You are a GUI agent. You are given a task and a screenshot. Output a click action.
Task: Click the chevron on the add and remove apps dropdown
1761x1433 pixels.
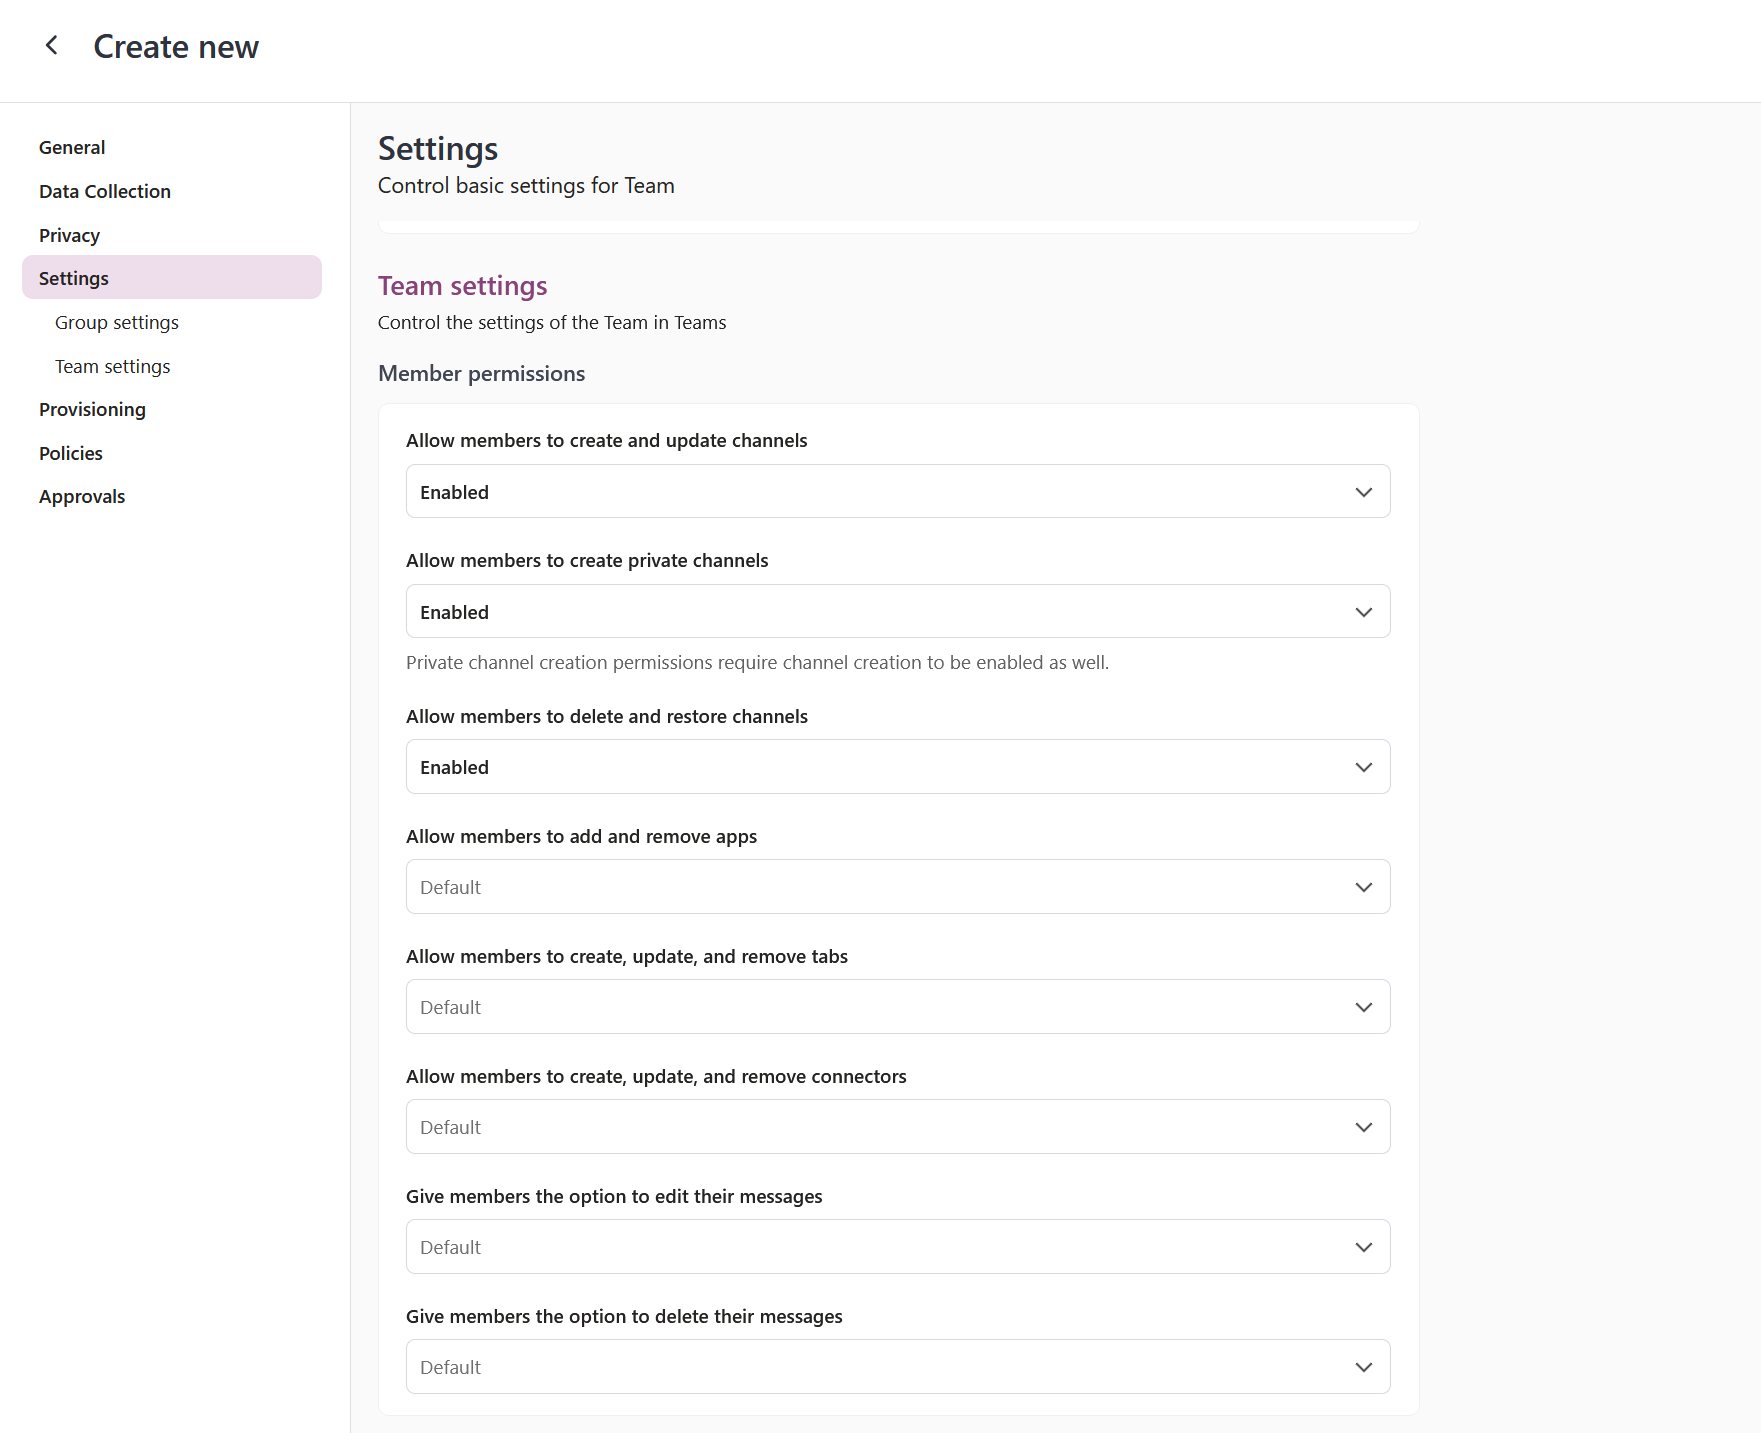1364,886
